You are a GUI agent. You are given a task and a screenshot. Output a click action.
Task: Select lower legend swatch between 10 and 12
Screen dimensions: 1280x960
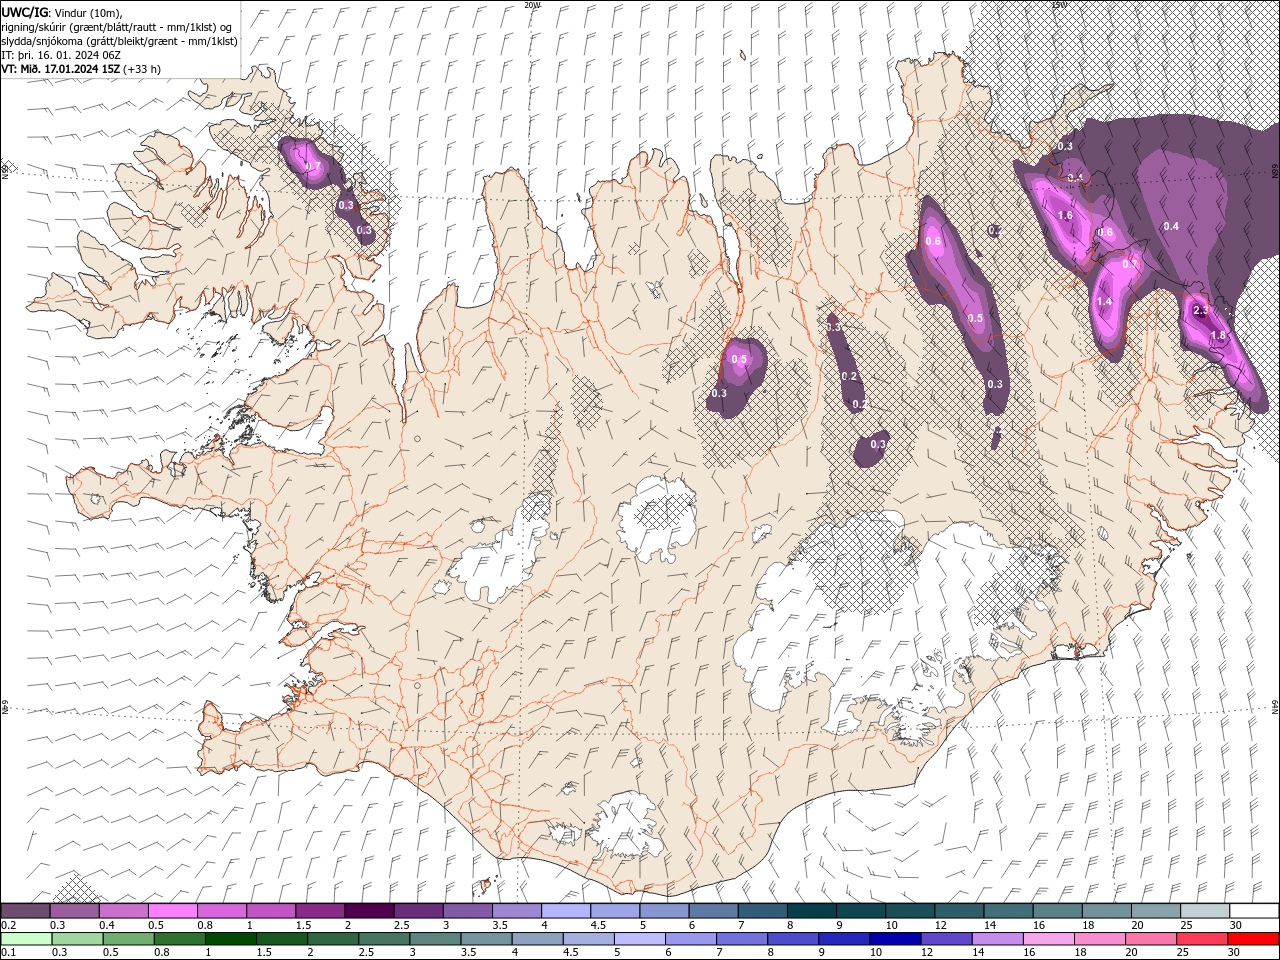click(895, 939)
